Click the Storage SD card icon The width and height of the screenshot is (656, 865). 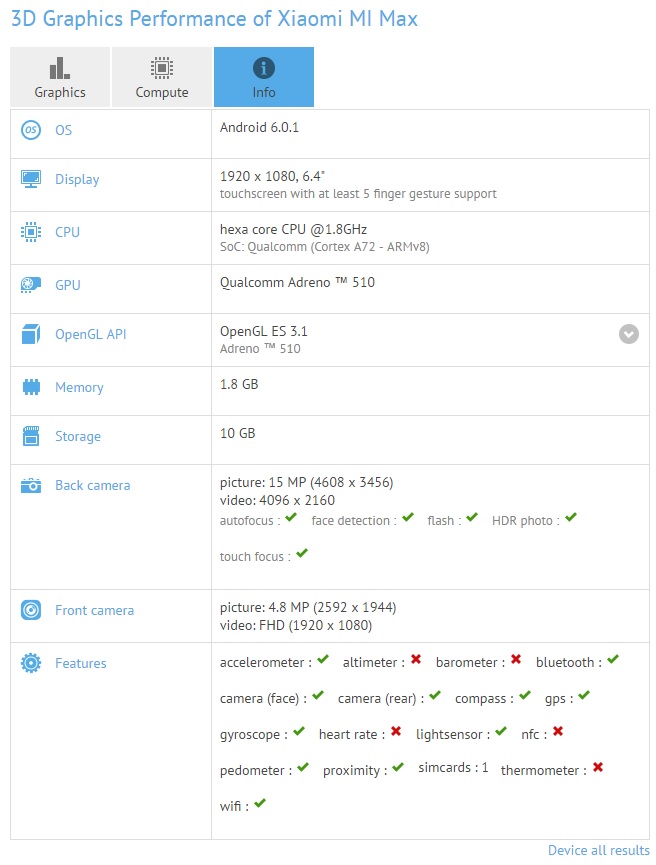point(31,436)
